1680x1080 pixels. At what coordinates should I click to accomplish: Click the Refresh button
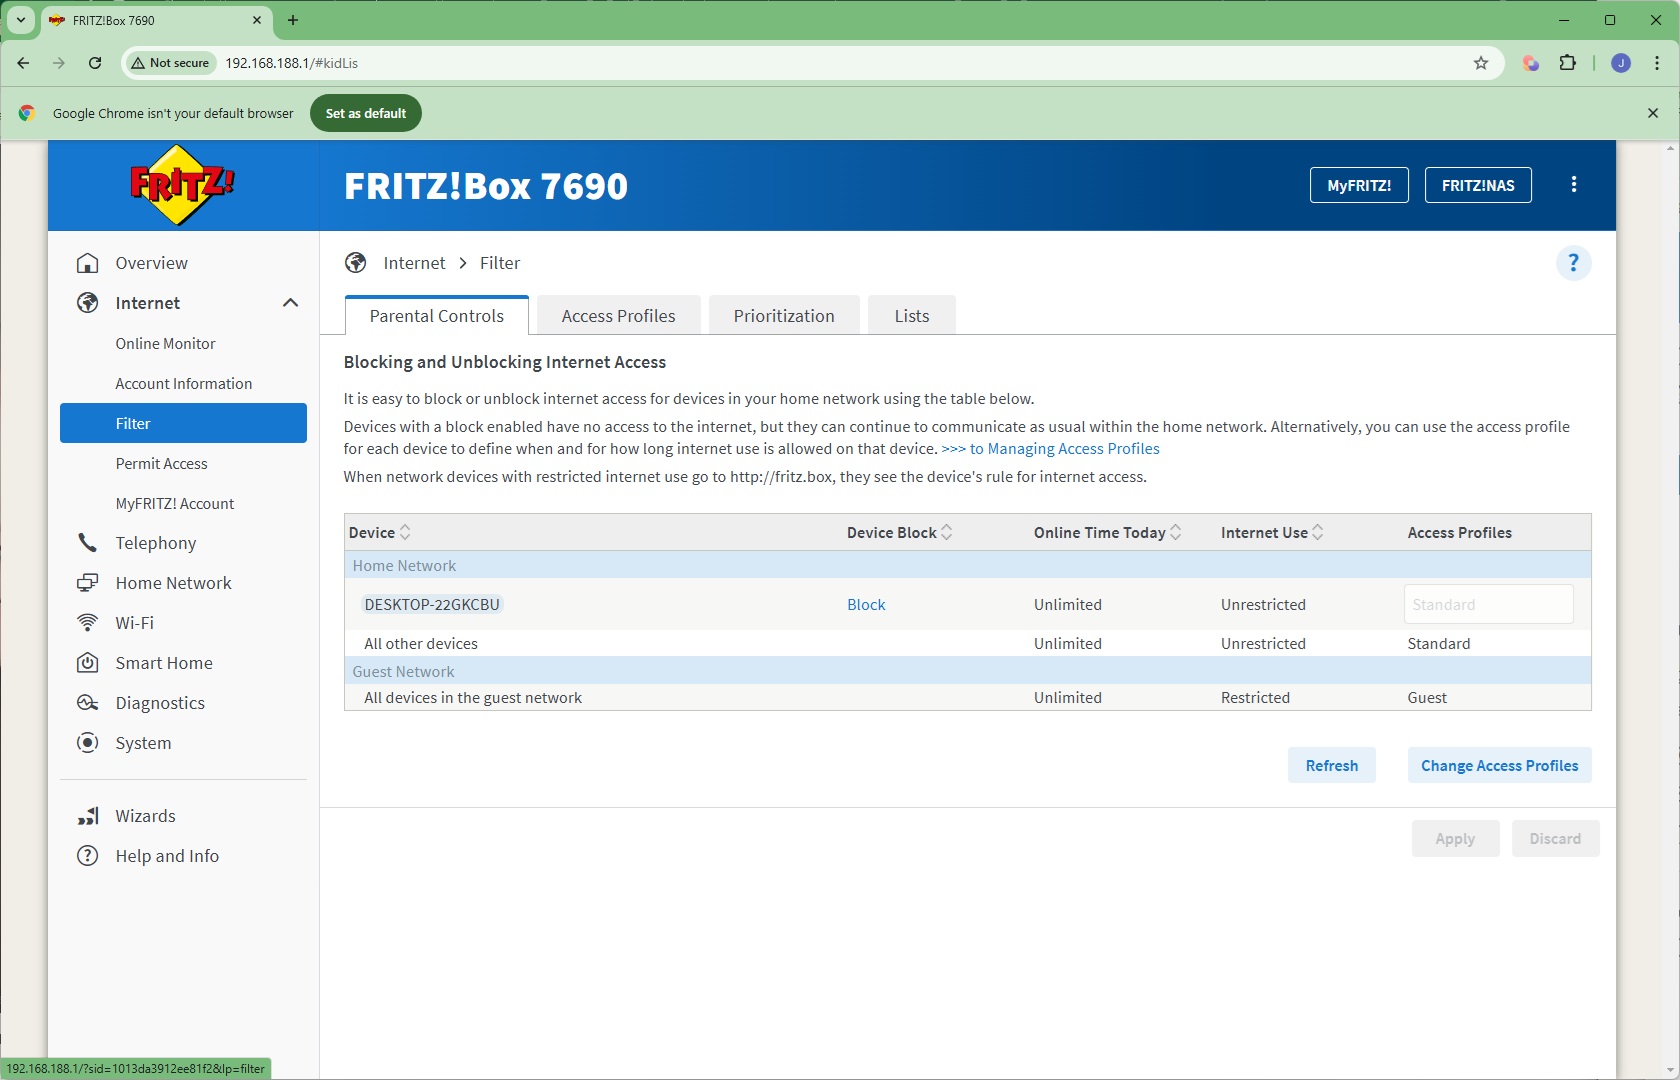[1332, 765]
